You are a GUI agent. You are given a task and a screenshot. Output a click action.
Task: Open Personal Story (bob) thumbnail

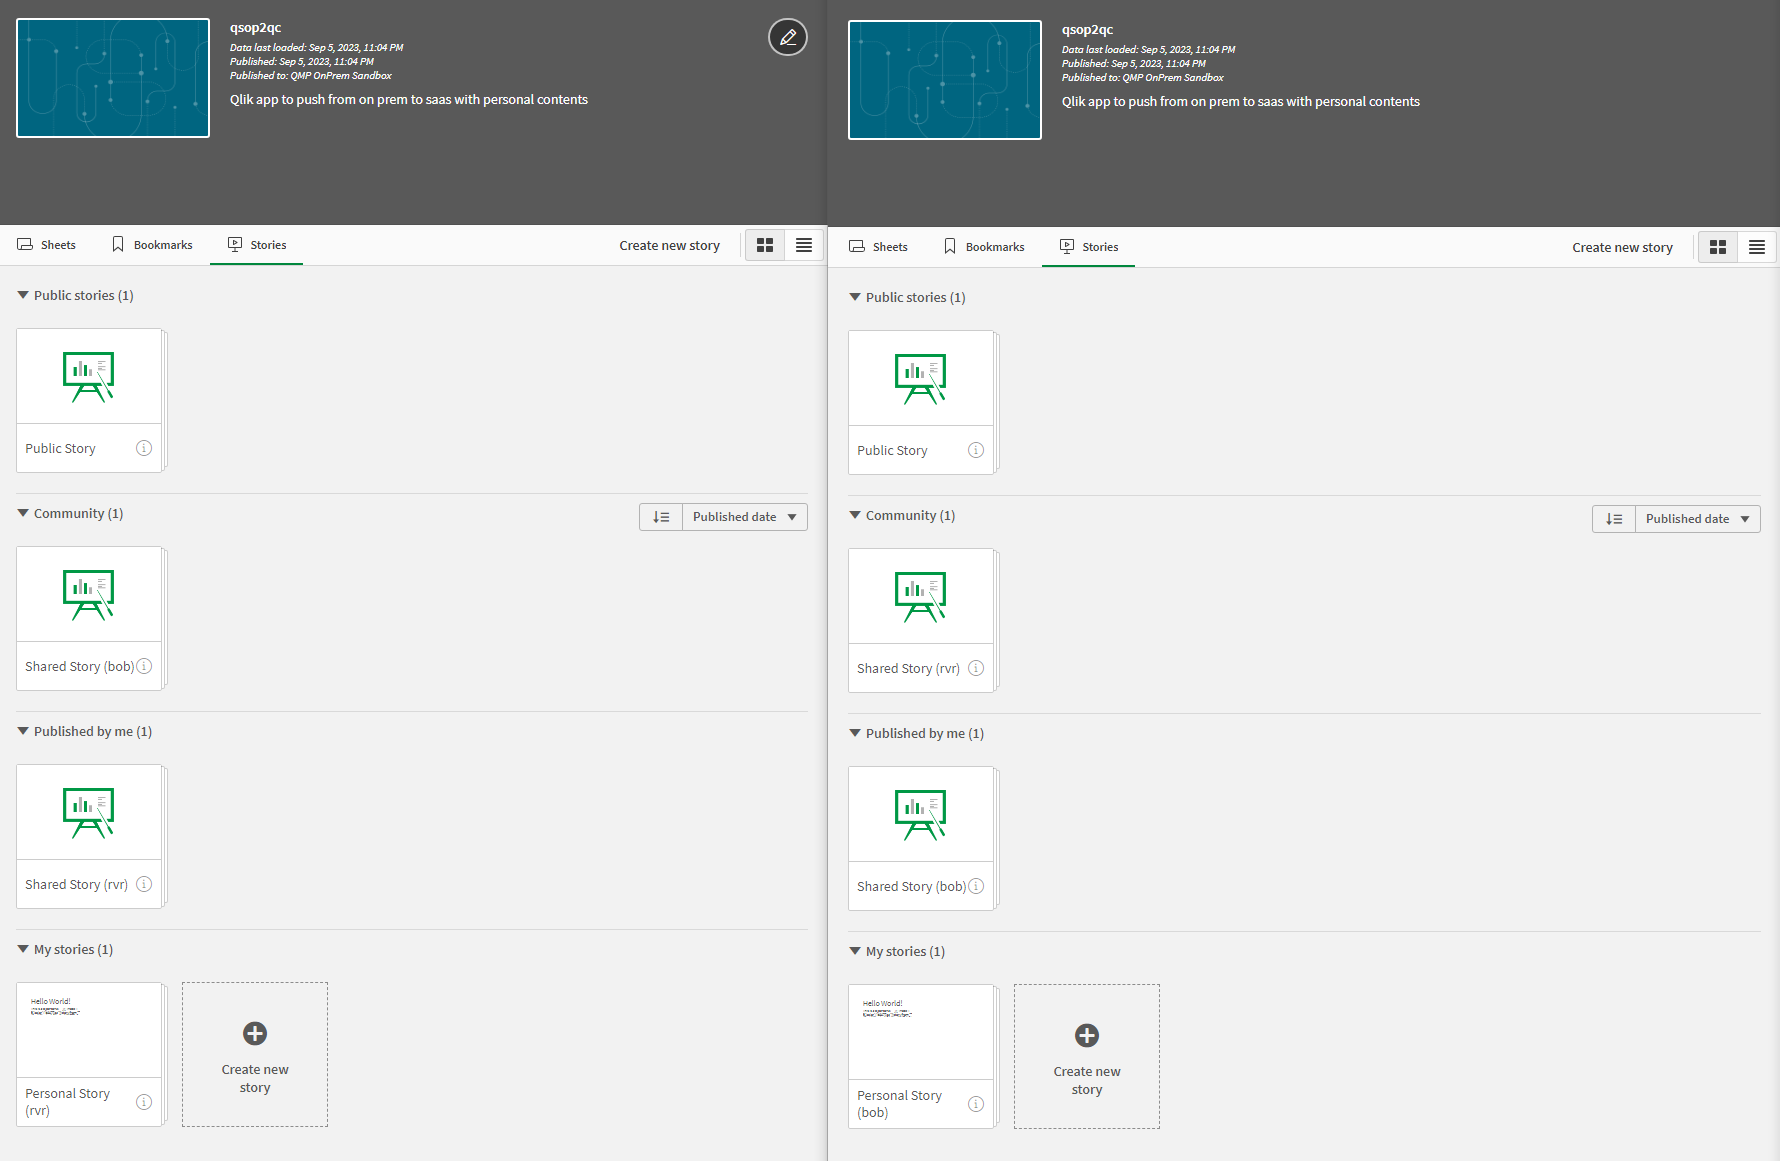[921, 1033]
